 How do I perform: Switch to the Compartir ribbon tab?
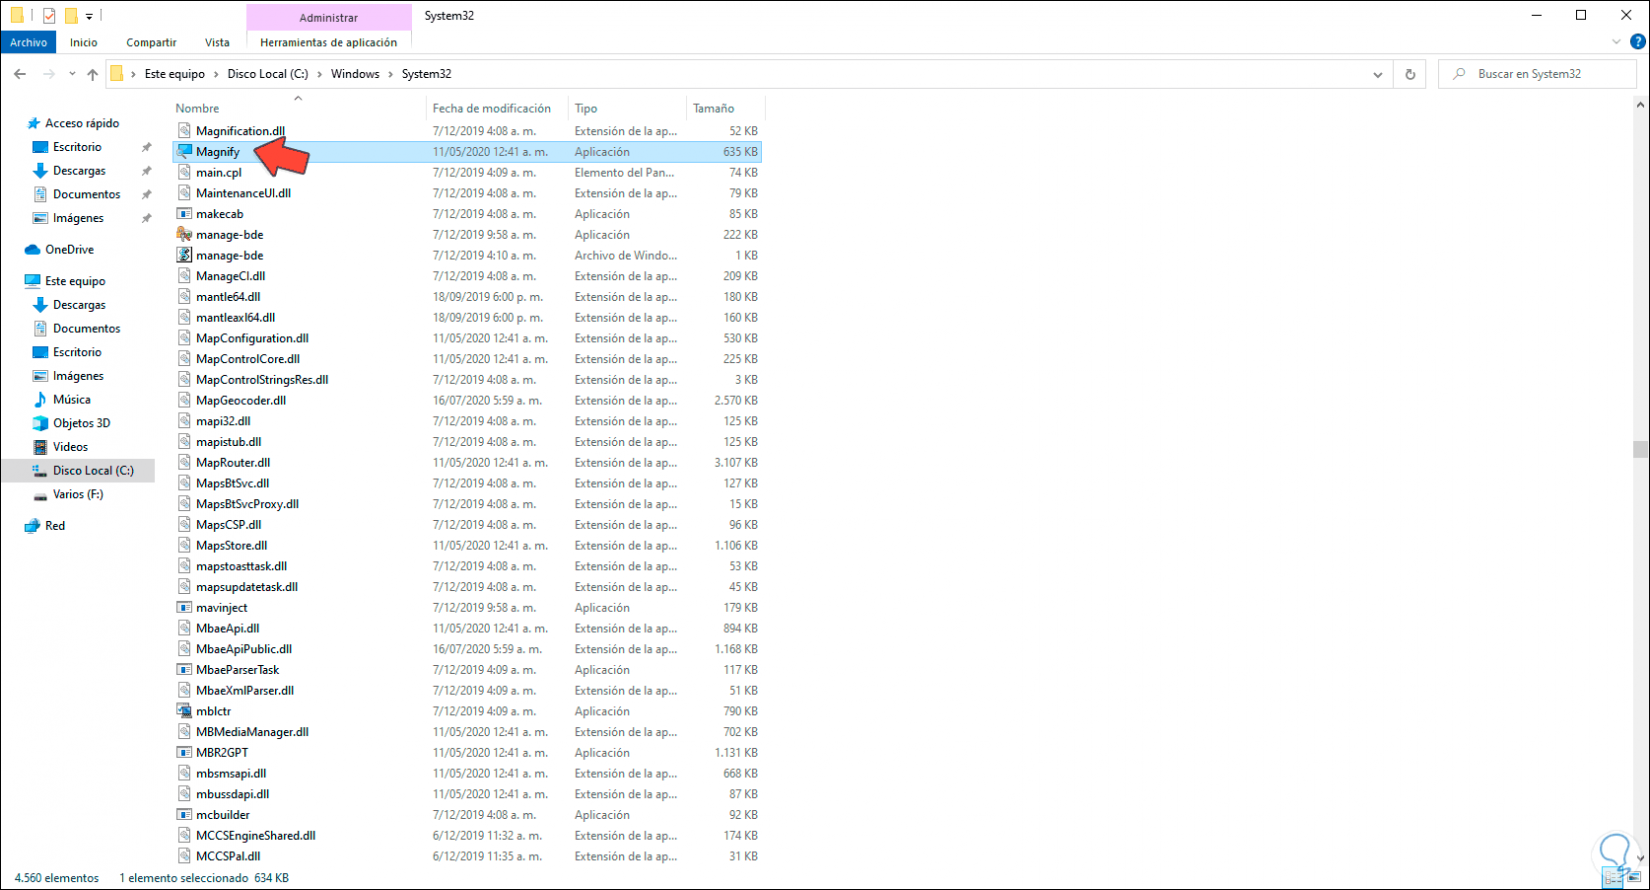(151, 43)
